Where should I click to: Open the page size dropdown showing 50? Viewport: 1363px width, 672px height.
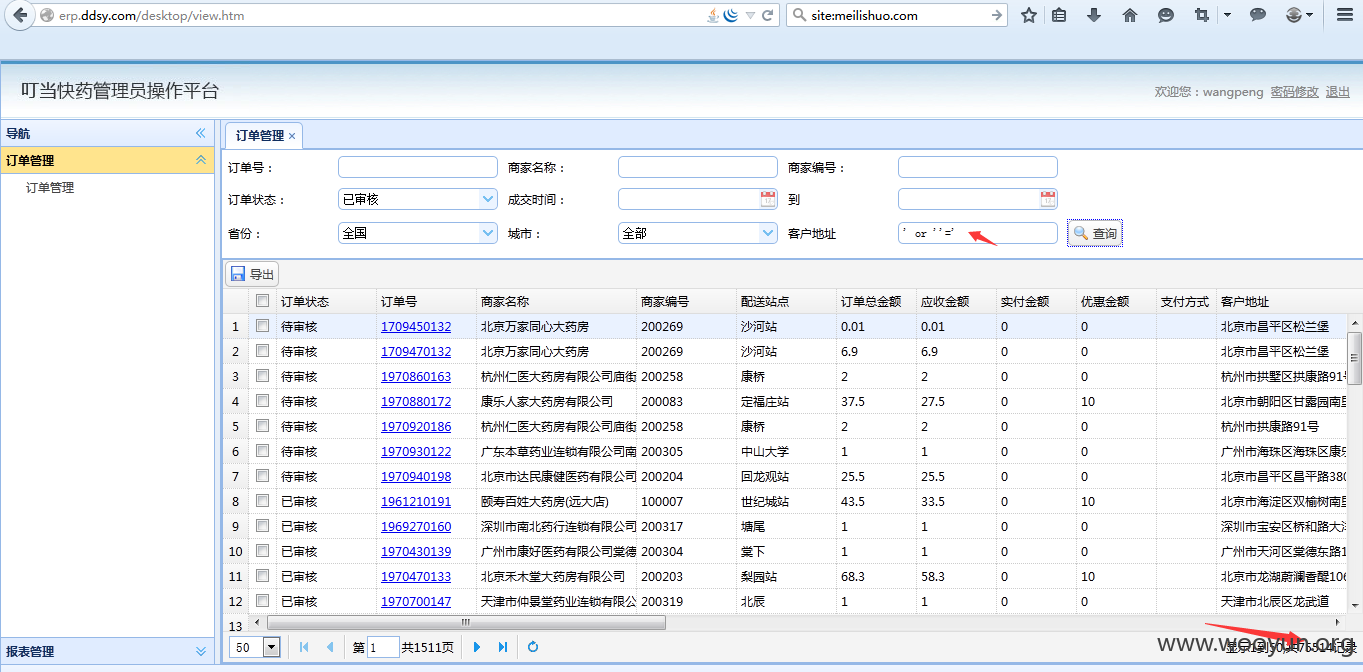tap(271, 647)
